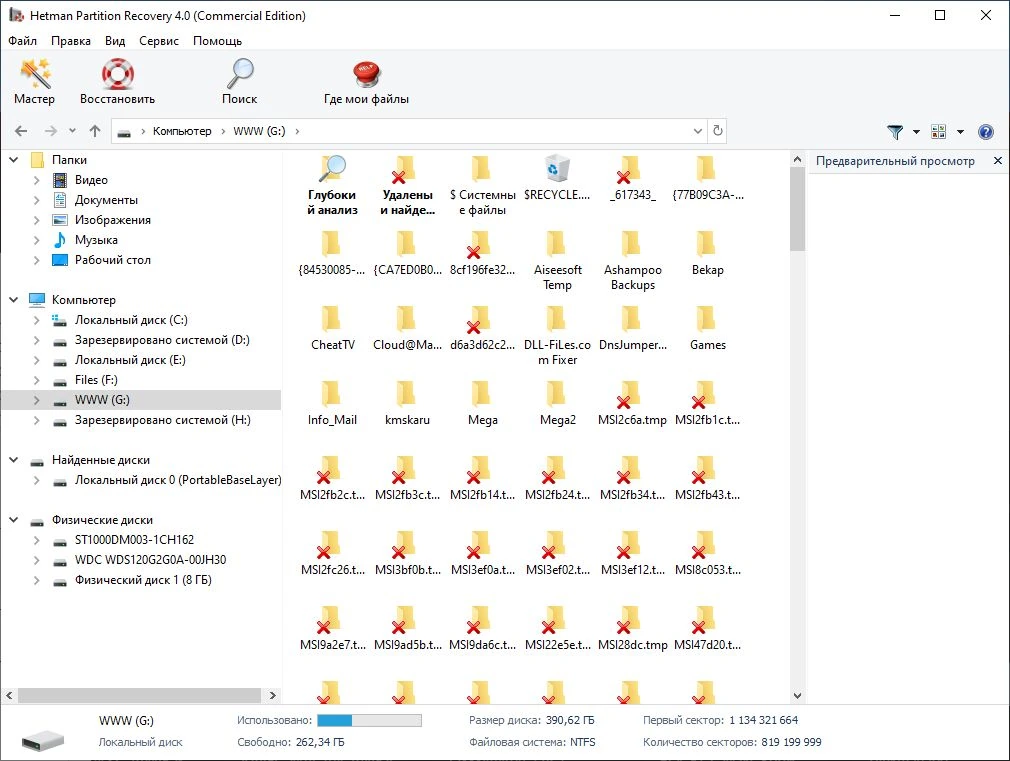Select deleted MSI28dc.tmp folder
Image resolution: width=1010 pixels, height=761 pixels.
point(633,628)
